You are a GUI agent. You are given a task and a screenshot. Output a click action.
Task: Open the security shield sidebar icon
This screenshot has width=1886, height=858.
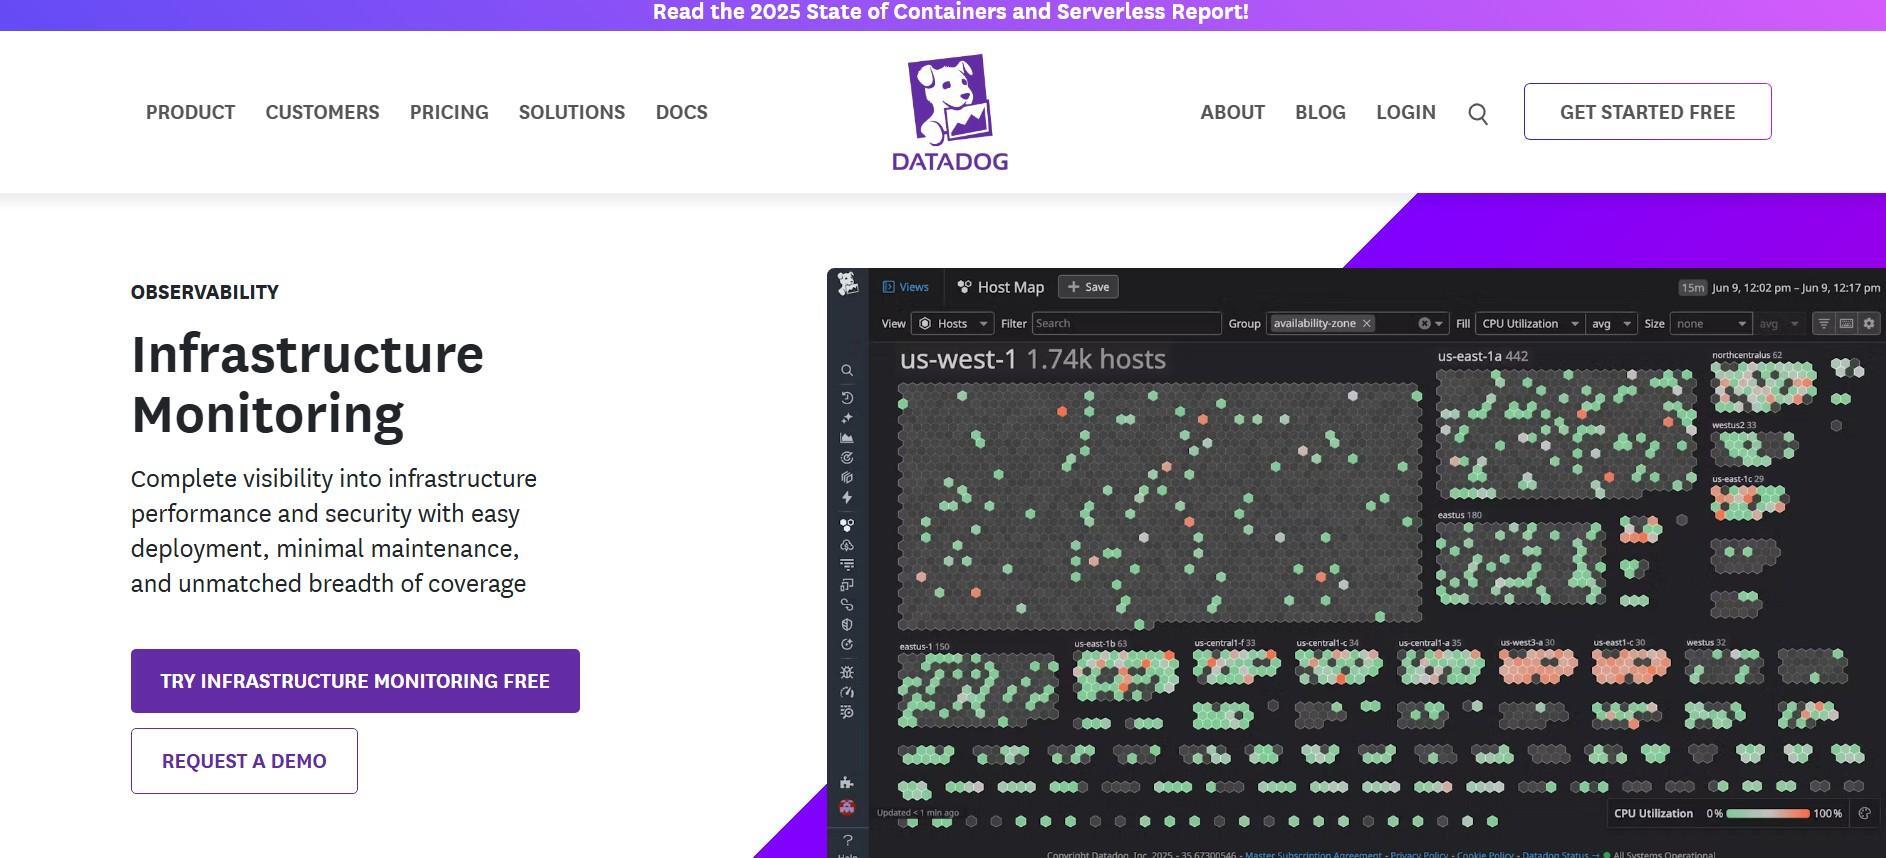pyautogui.click(x=847, y=625)
